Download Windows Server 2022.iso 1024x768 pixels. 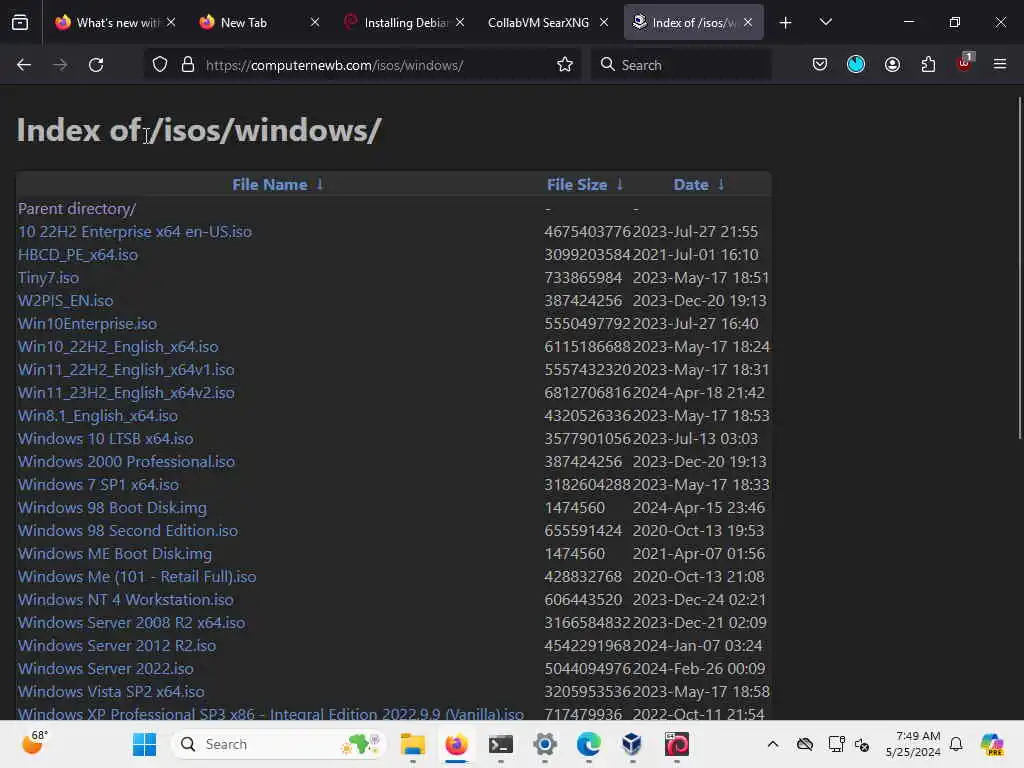coord(105,669)
